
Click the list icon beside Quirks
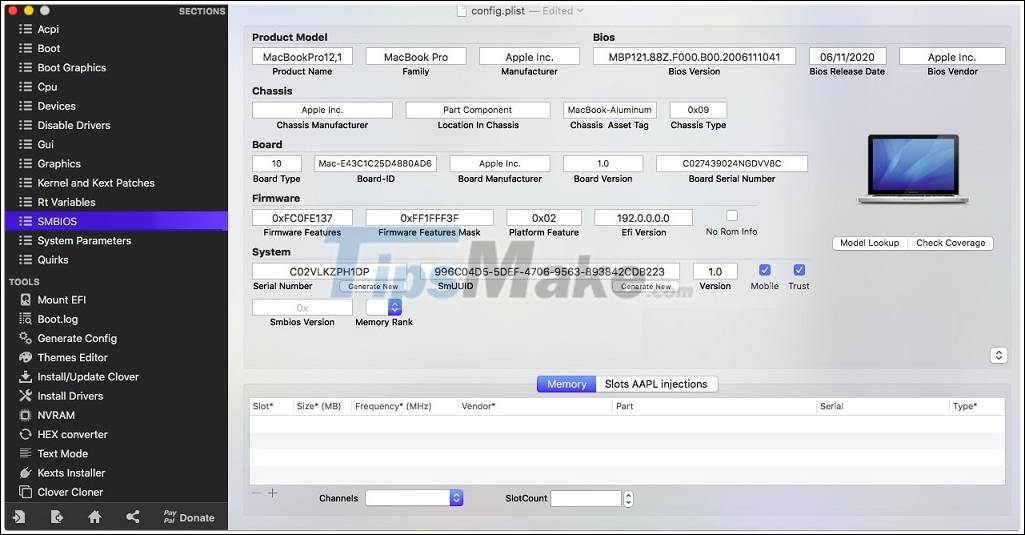[25, 260]
